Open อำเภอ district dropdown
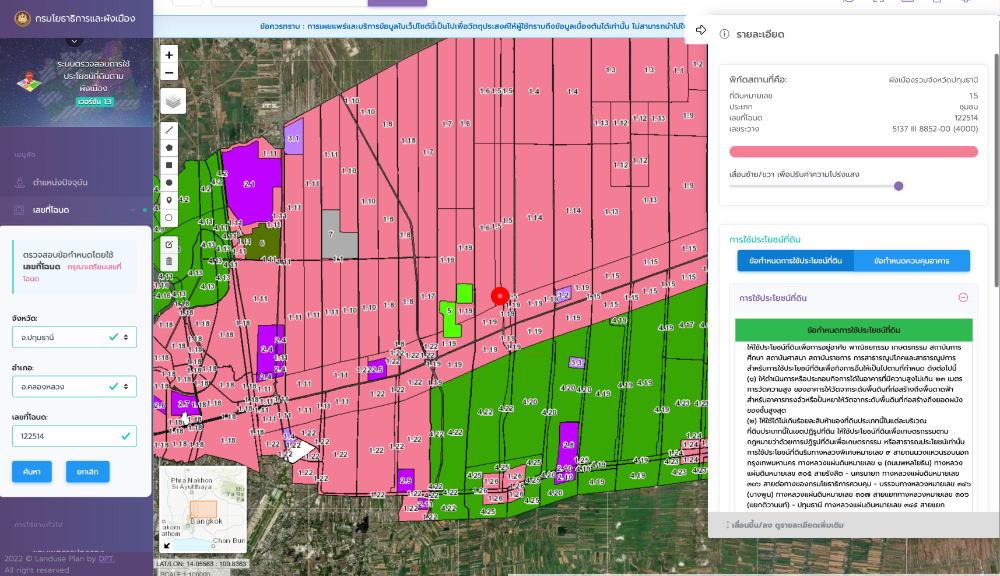The image size is (1000, 576). pos(74,387)
